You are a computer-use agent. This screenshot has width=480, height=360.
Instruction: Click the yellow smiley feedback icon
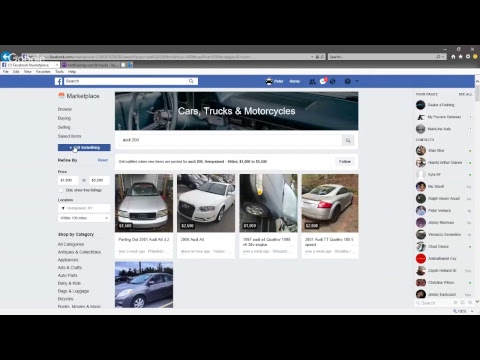(x=475, y=57)
